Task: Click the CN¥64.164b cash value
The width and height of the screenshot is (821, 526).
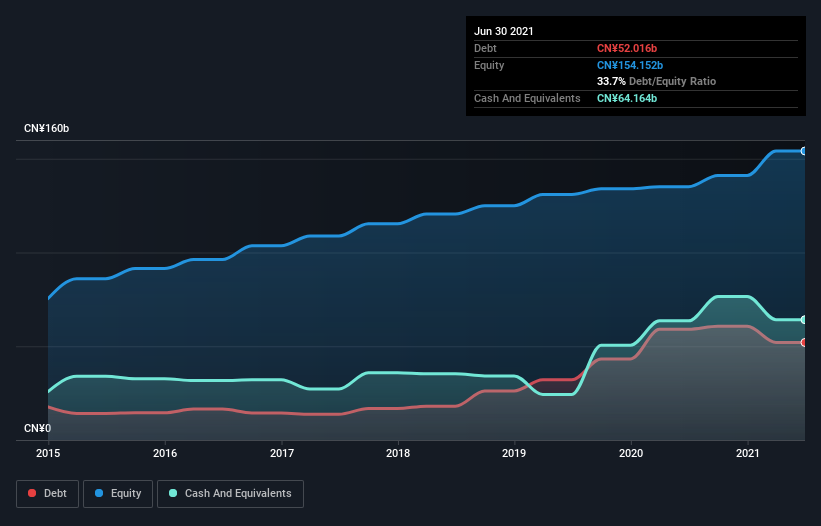Action: [627, 98]
